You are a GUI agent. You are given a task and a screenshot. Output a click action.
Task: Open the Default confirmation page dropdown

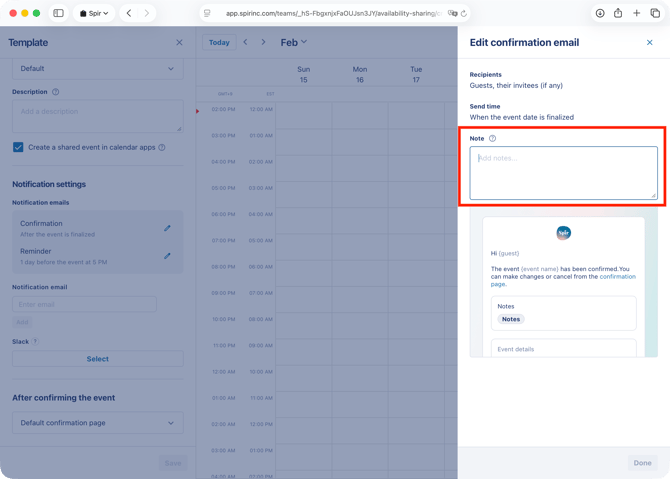click(97, 423)
